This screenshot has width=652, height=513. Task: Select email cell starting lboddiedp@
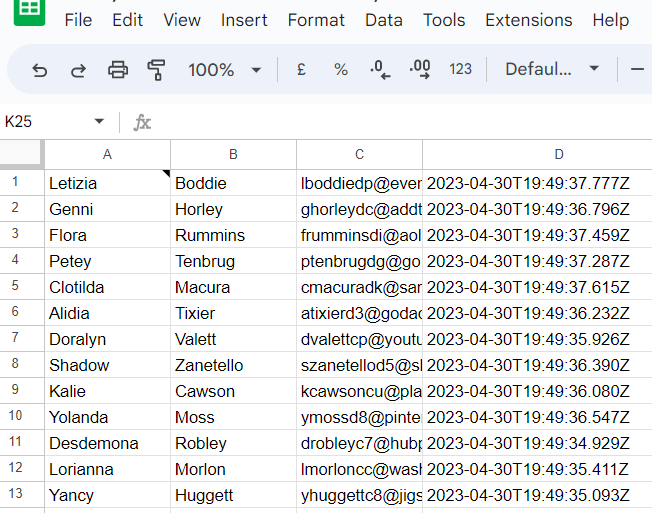point(359,183)
